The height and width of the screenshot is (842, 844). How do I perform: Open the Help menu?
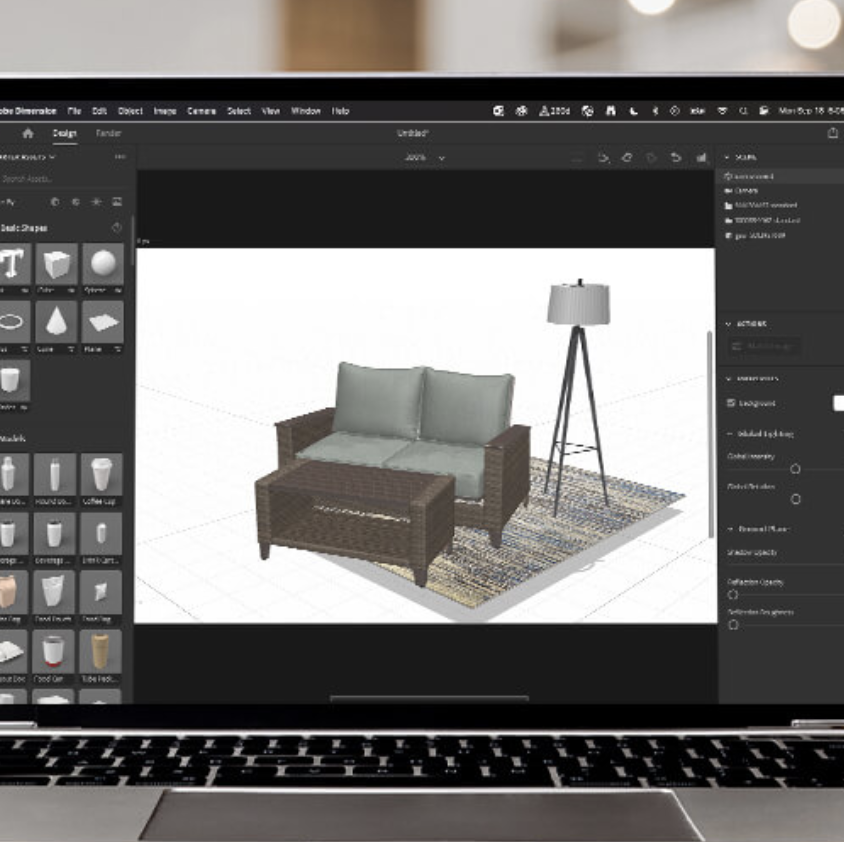[340, 111]
